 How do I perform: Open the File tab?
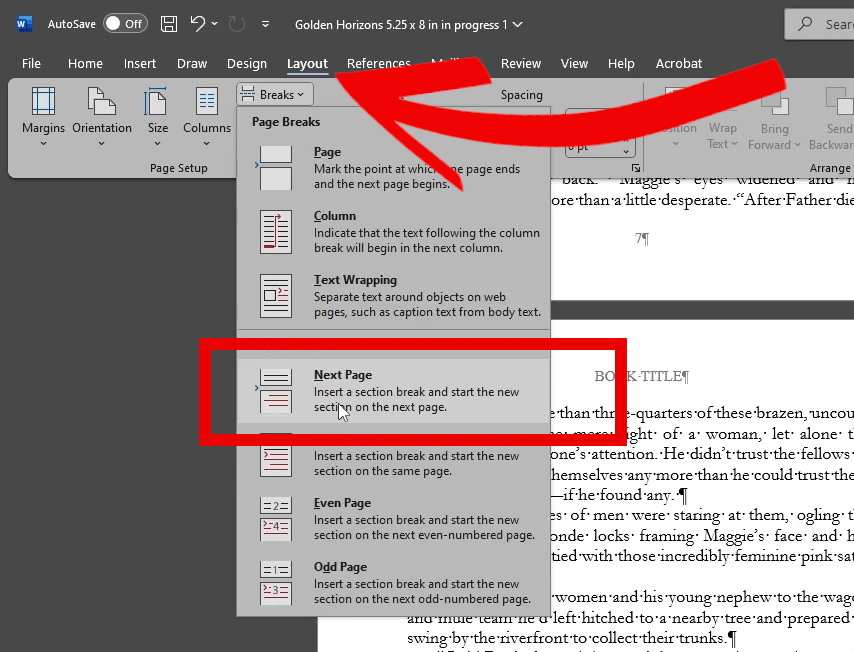click(31, 64)
